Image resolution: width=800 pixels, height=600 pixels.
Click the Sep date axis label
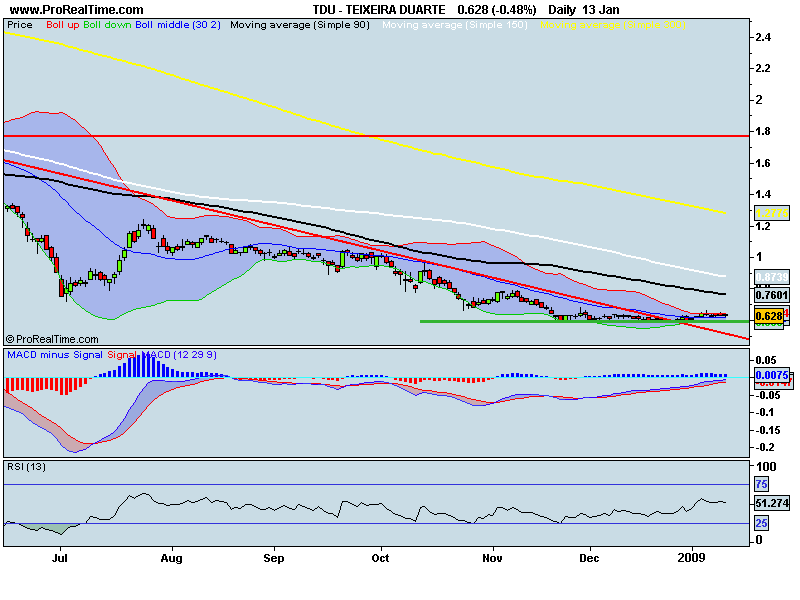[x=274, y=558]
